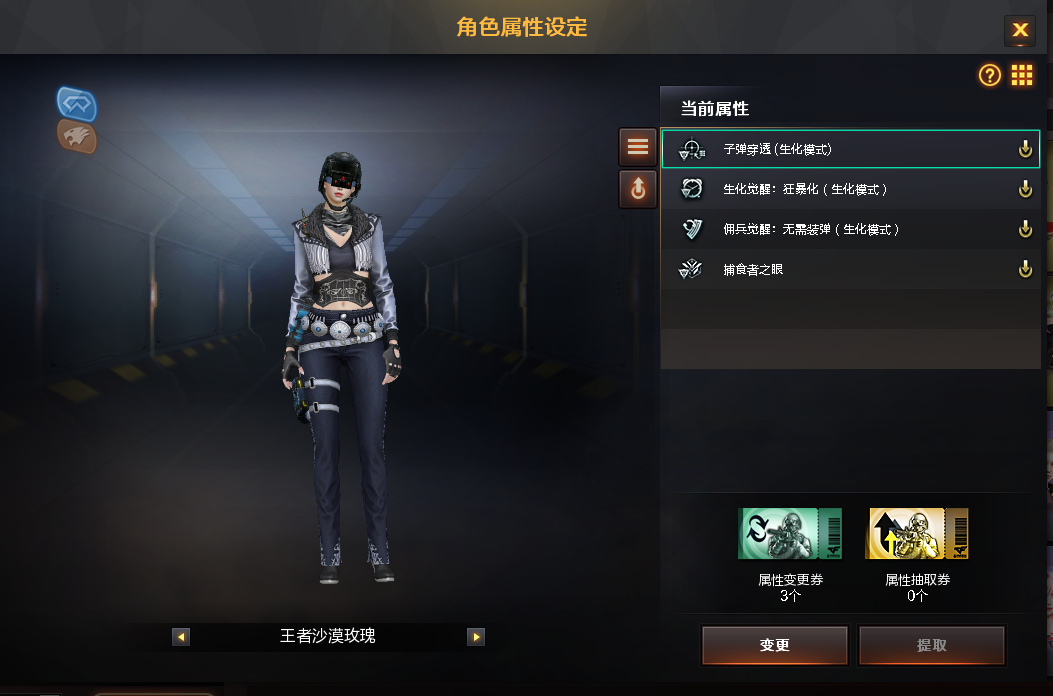
Task: Switch to previous character with left arrow
Action: click(x=181, y=636)
